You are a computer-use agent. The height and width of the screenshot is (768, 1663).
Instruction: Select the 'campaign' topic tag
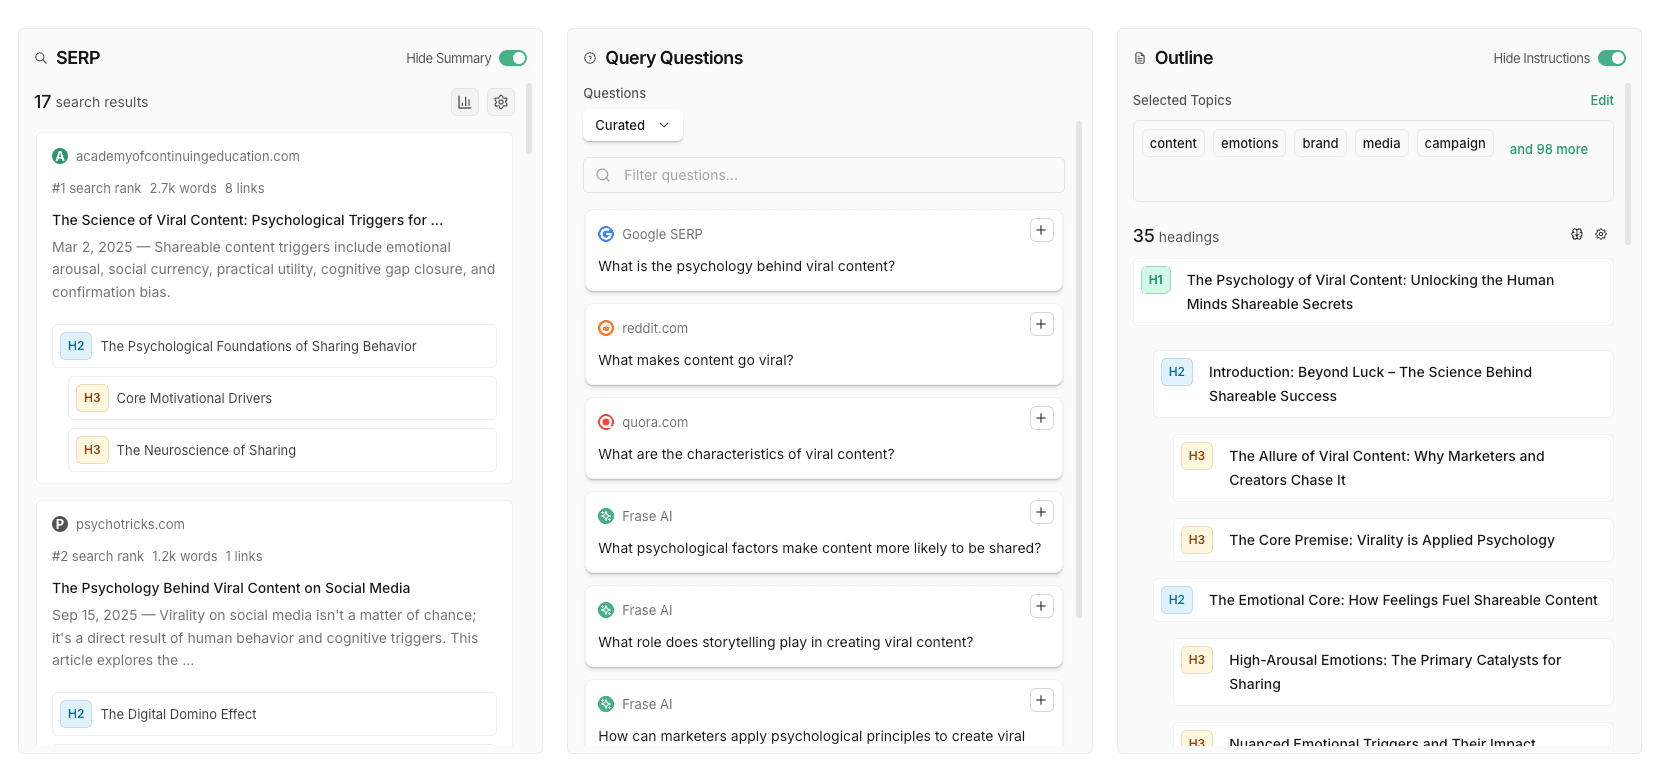[x=1454, y=143]
